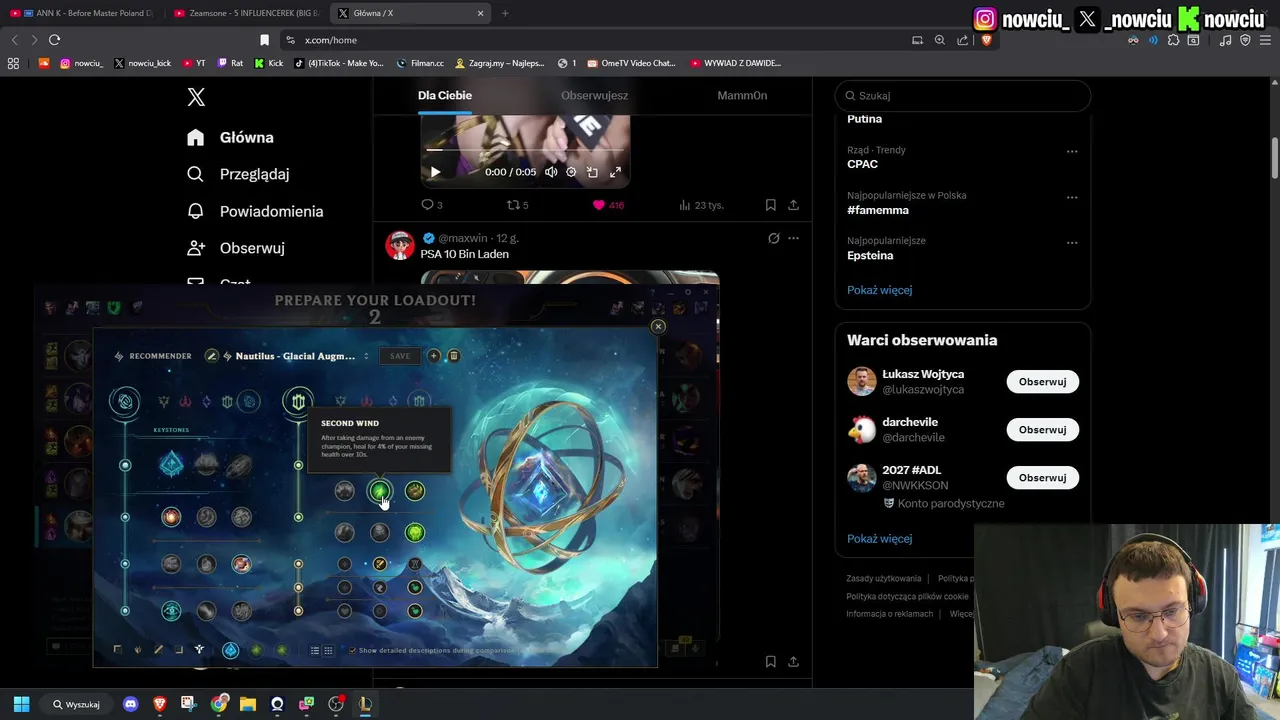Click the SAVE rune page button
Viewport: 1280px width, 720px height.
pyautogui.click(x=400, y=356)
